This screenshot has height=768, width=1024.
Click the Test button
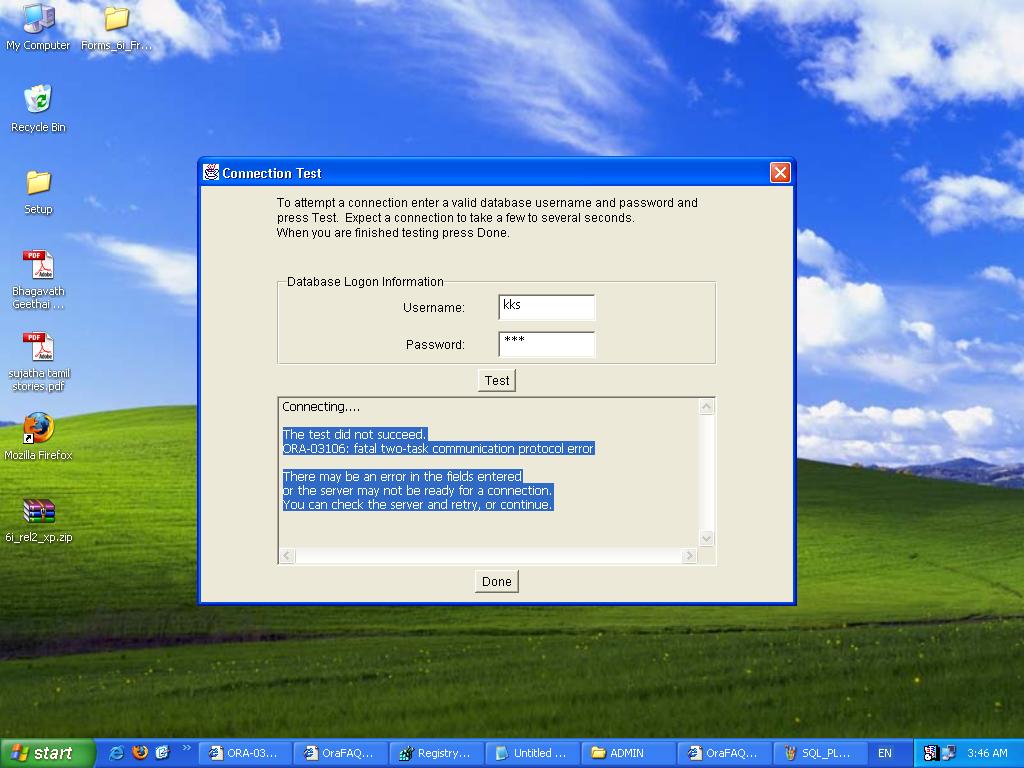497,380
